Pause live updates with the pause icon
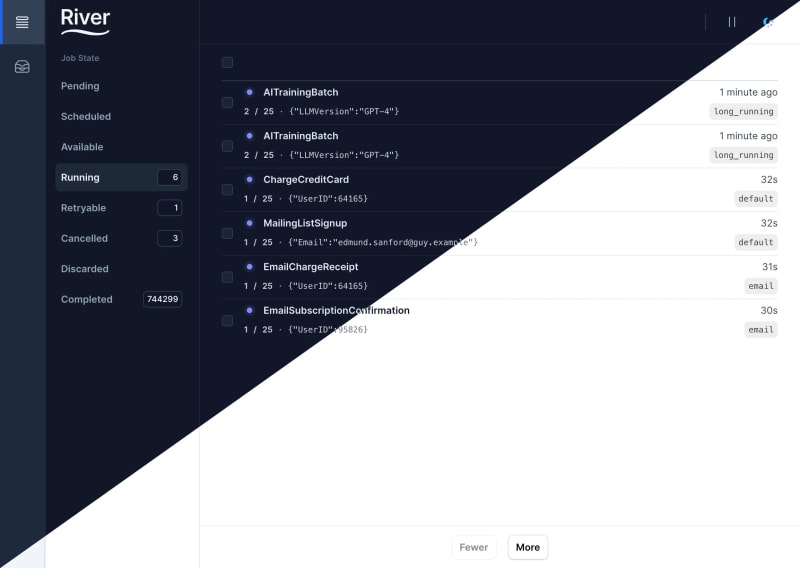The image size is (800, 568). click(x=732, y=22)
